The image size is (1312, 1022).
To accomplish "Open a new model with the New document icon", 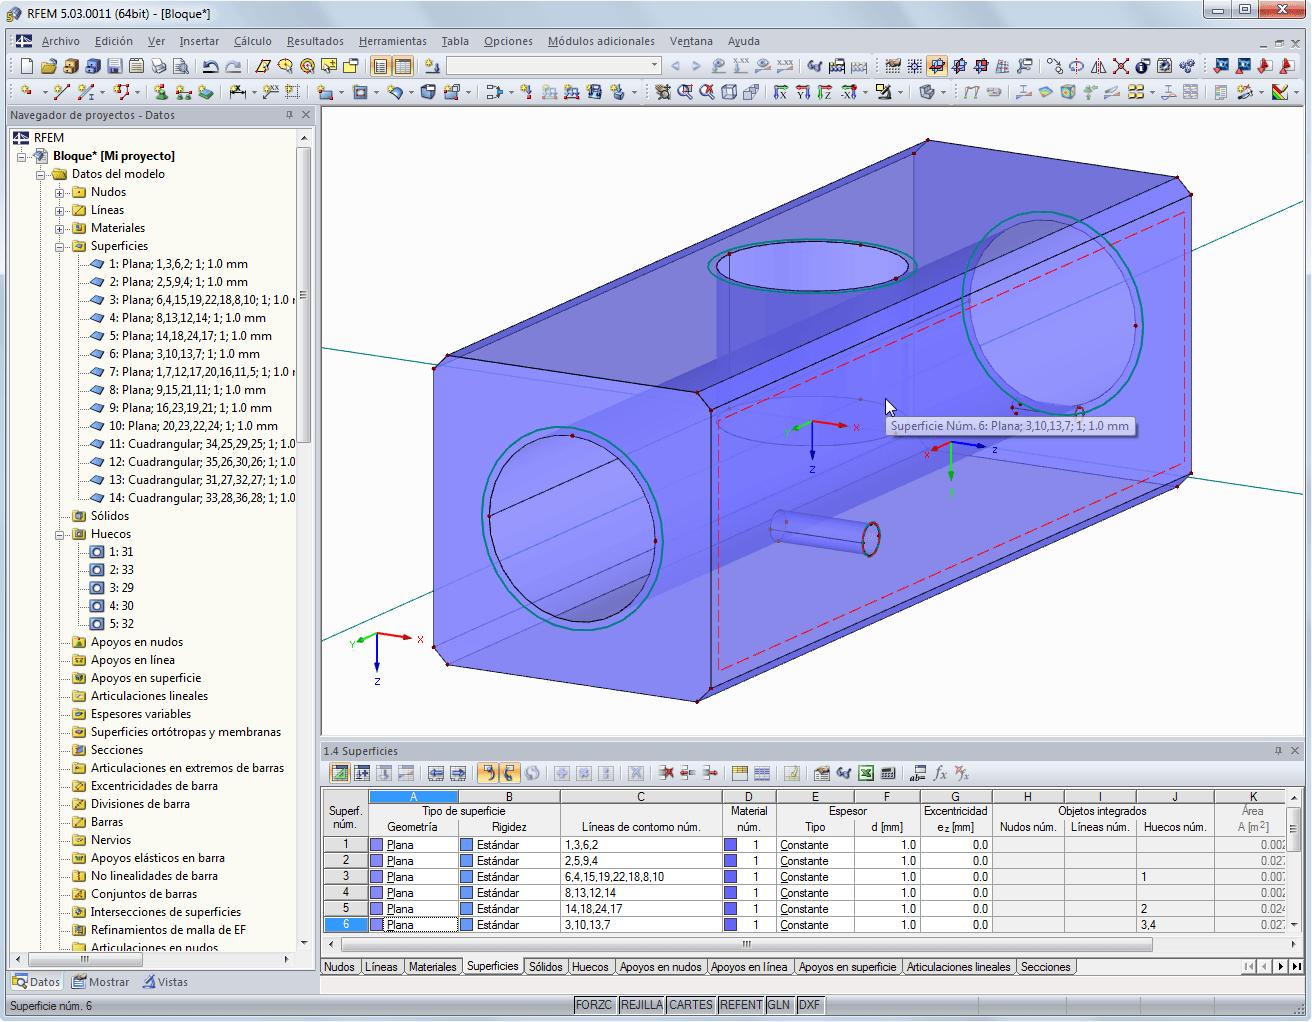I will click(x=25, y=66).
